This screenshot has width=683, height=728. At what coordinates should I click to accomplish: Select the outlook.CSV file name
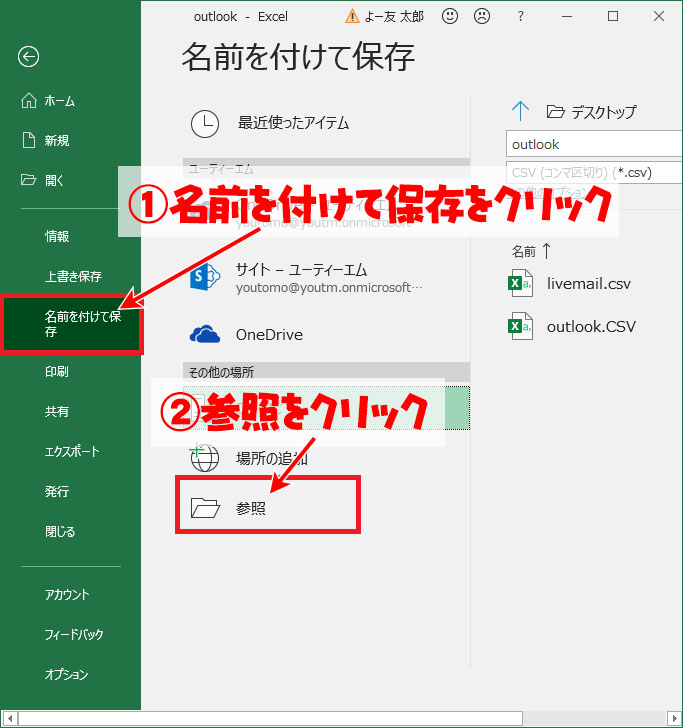click(591, 327)
